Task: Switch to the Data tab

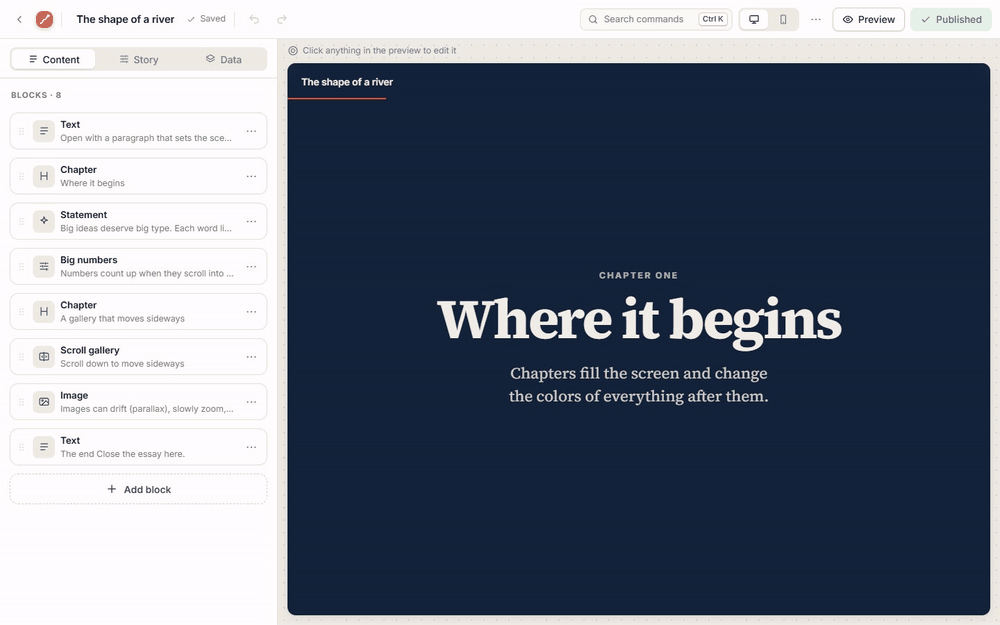Action: pos(223,59)
